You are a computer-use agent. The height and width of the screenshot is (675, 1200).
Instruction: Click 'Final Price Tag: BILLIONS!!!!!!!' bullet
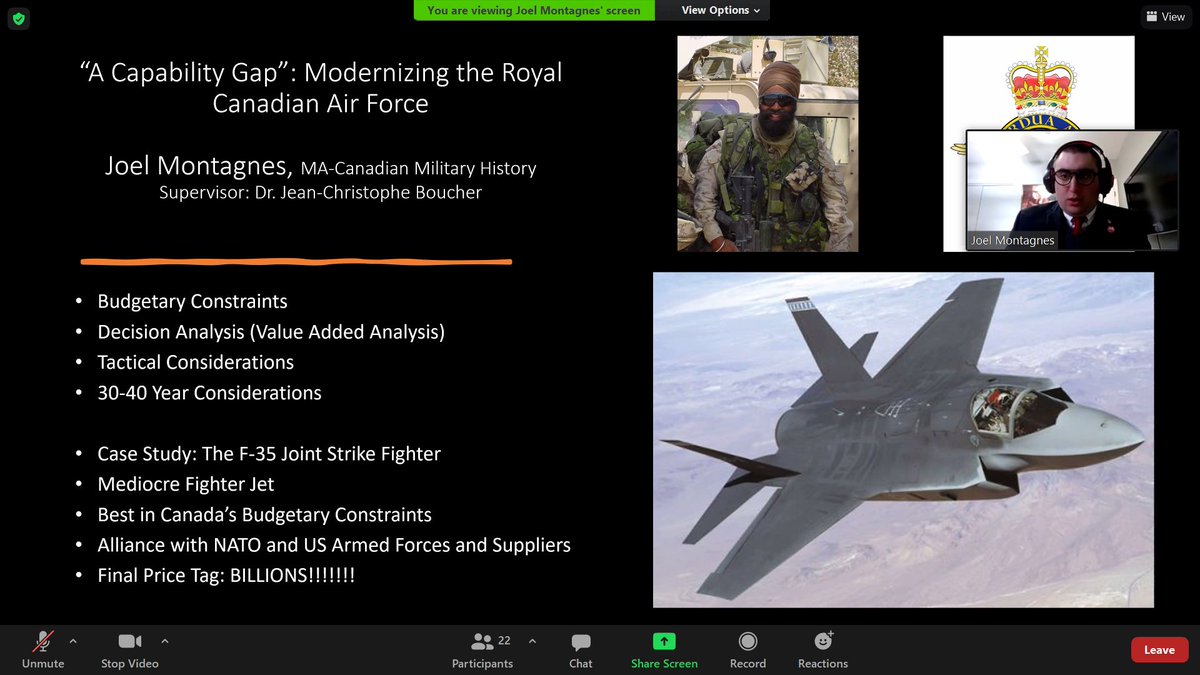226,576
